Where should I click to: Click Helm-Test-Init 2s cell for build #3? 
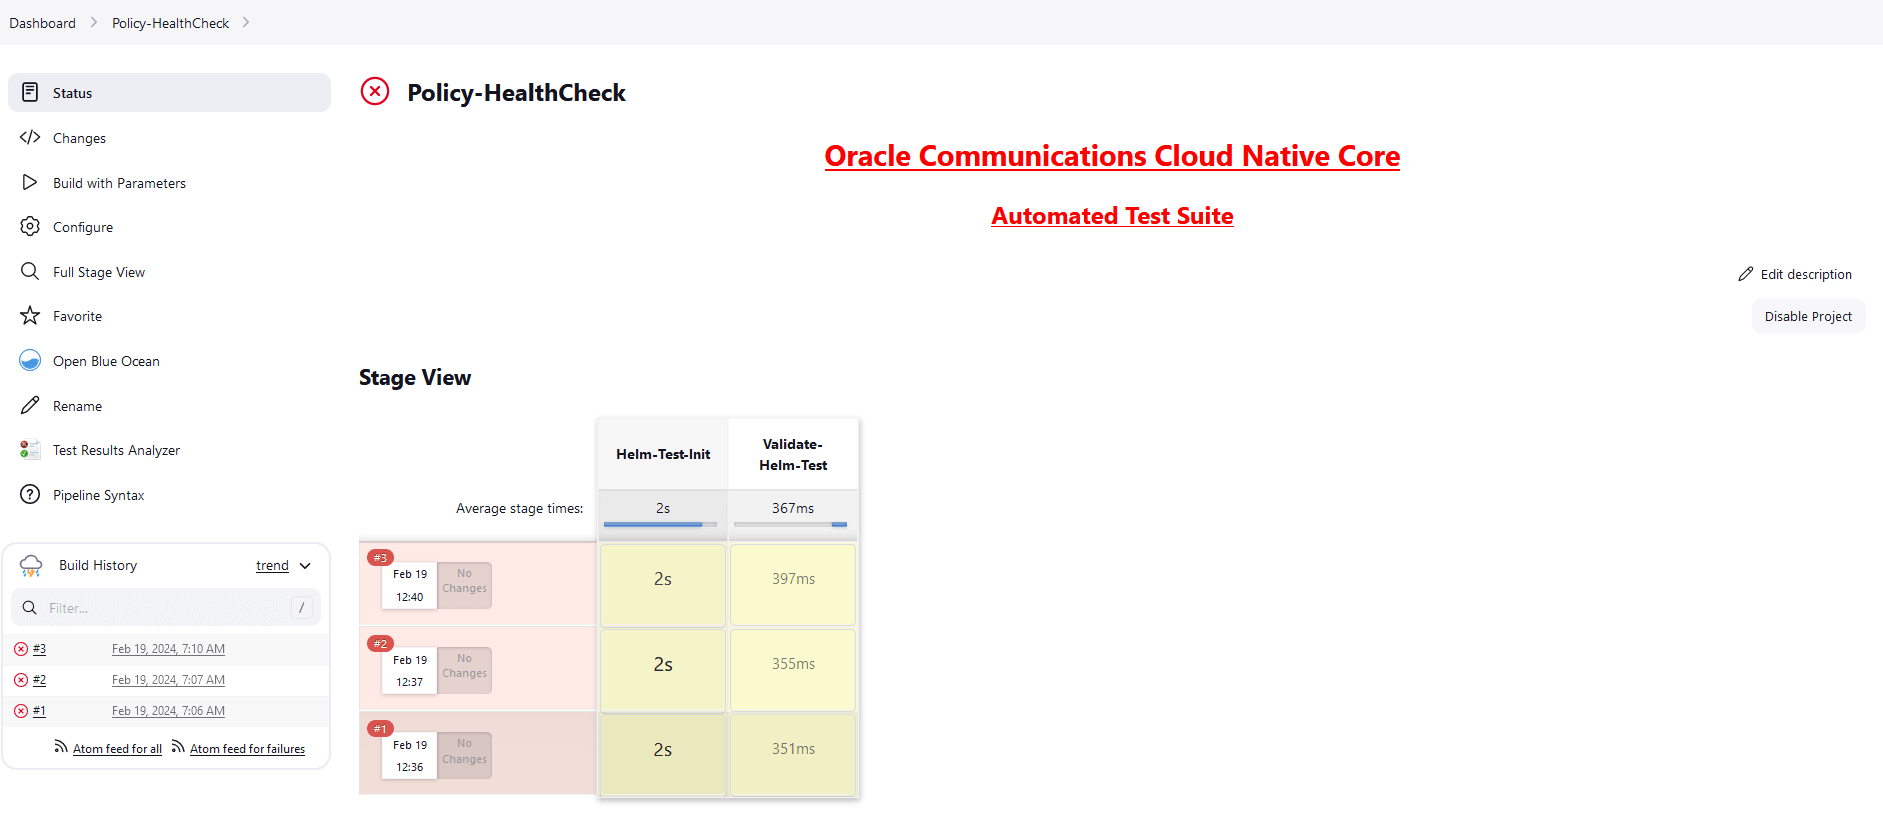point(663,584)
